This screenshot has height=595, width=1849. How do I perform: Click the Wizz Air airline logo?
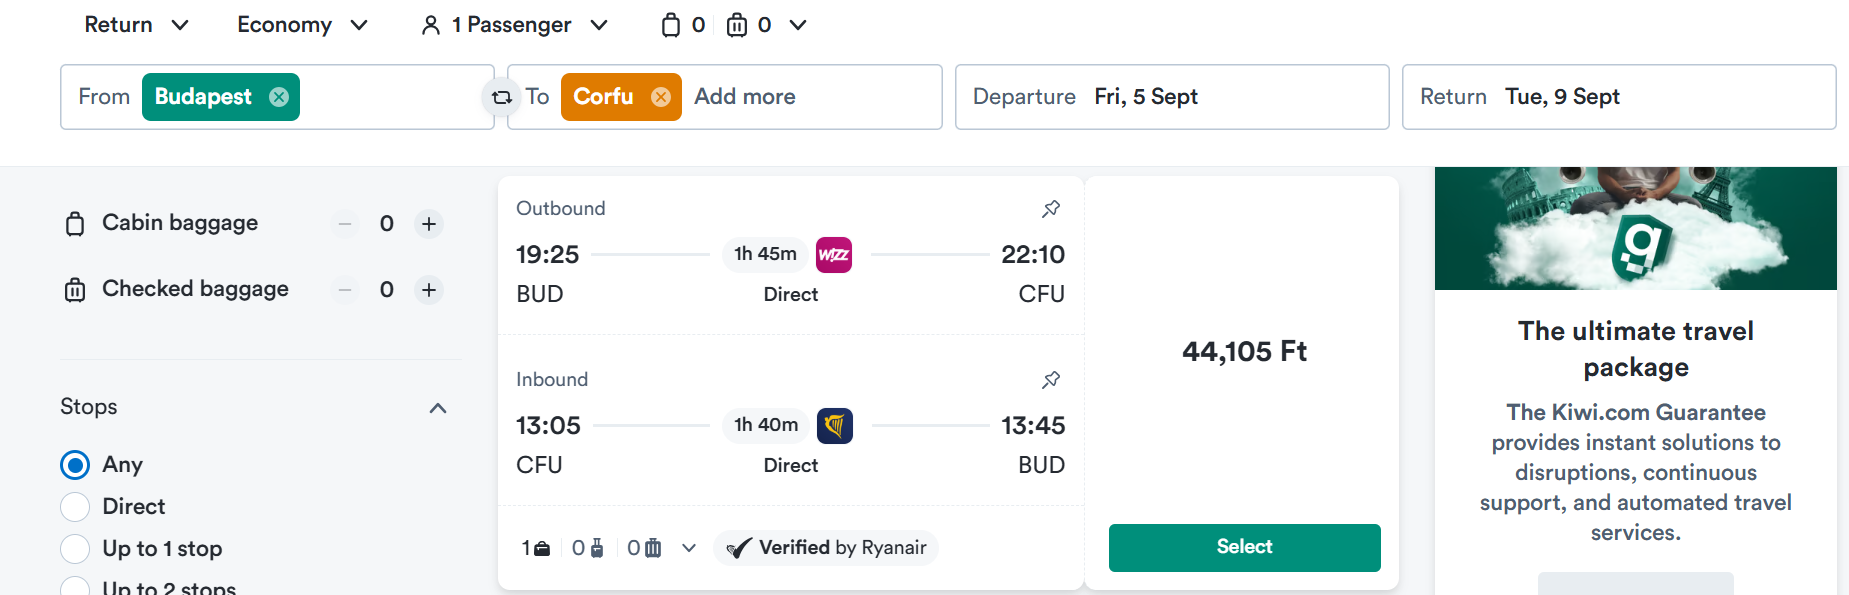tap(834, 255)
